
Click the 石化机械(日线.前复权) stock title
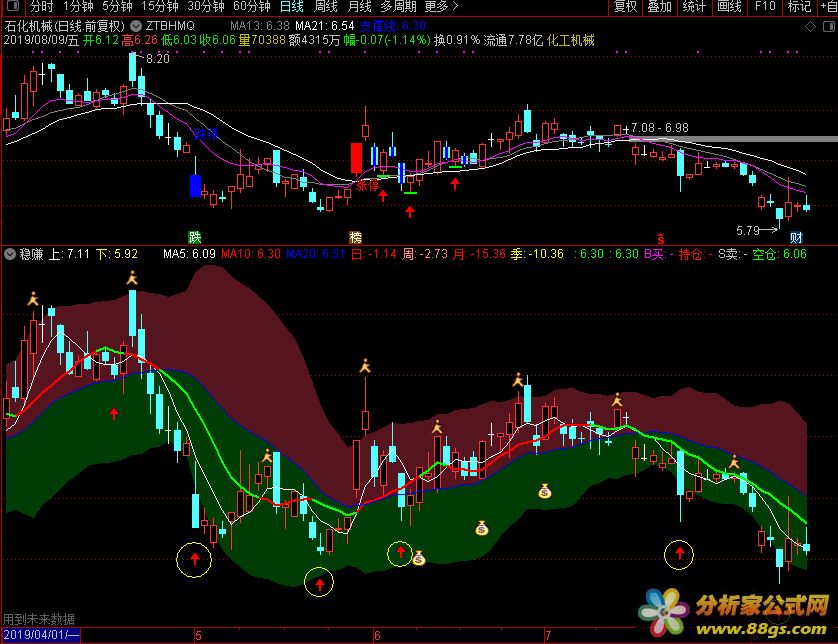[x=64, y=26]
